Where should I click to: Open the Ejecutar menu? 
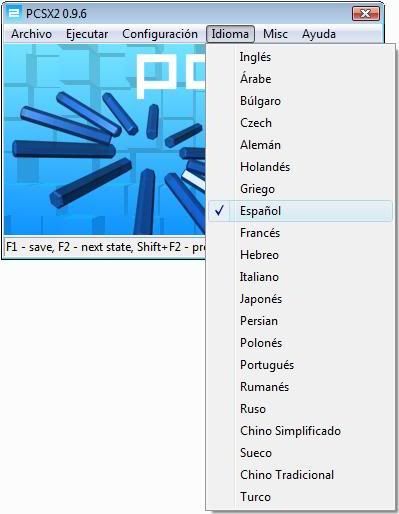pyautogui.click(x=87, y=34)
